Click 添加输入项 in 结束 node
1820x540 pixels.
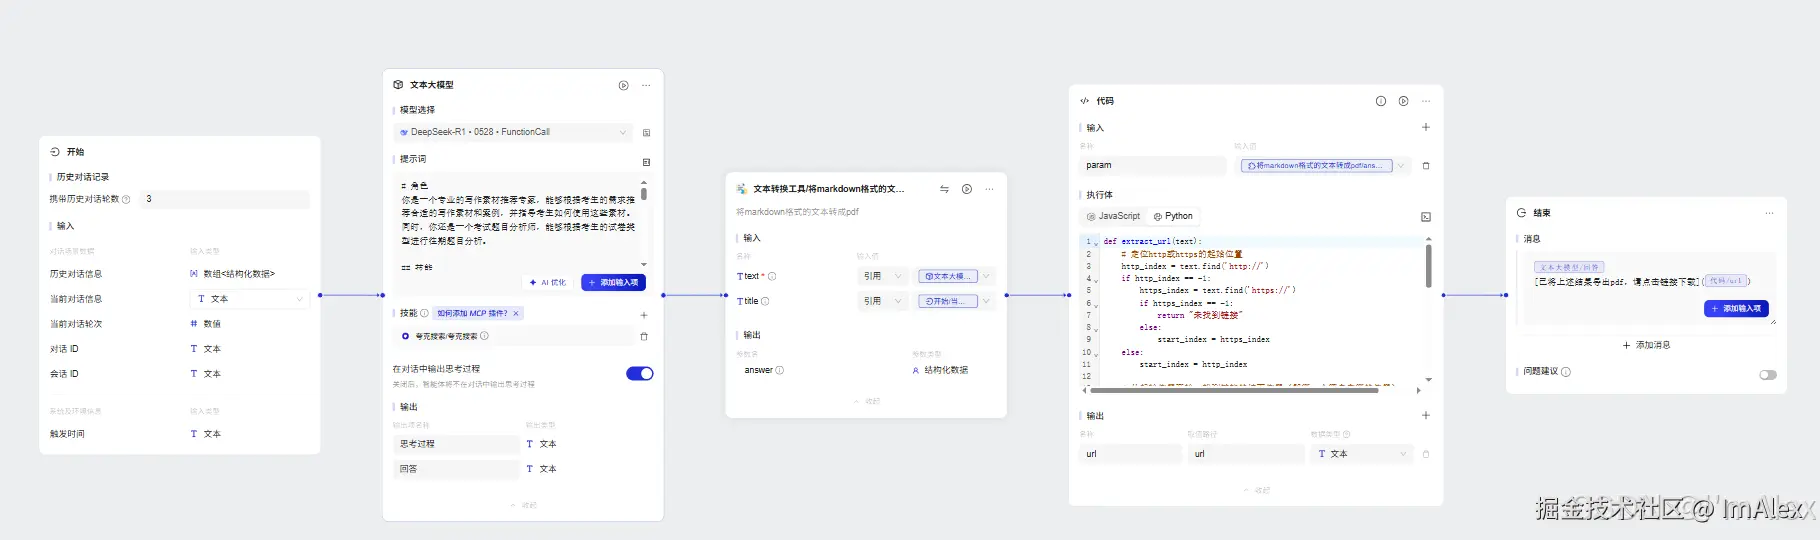[1736, 309]
